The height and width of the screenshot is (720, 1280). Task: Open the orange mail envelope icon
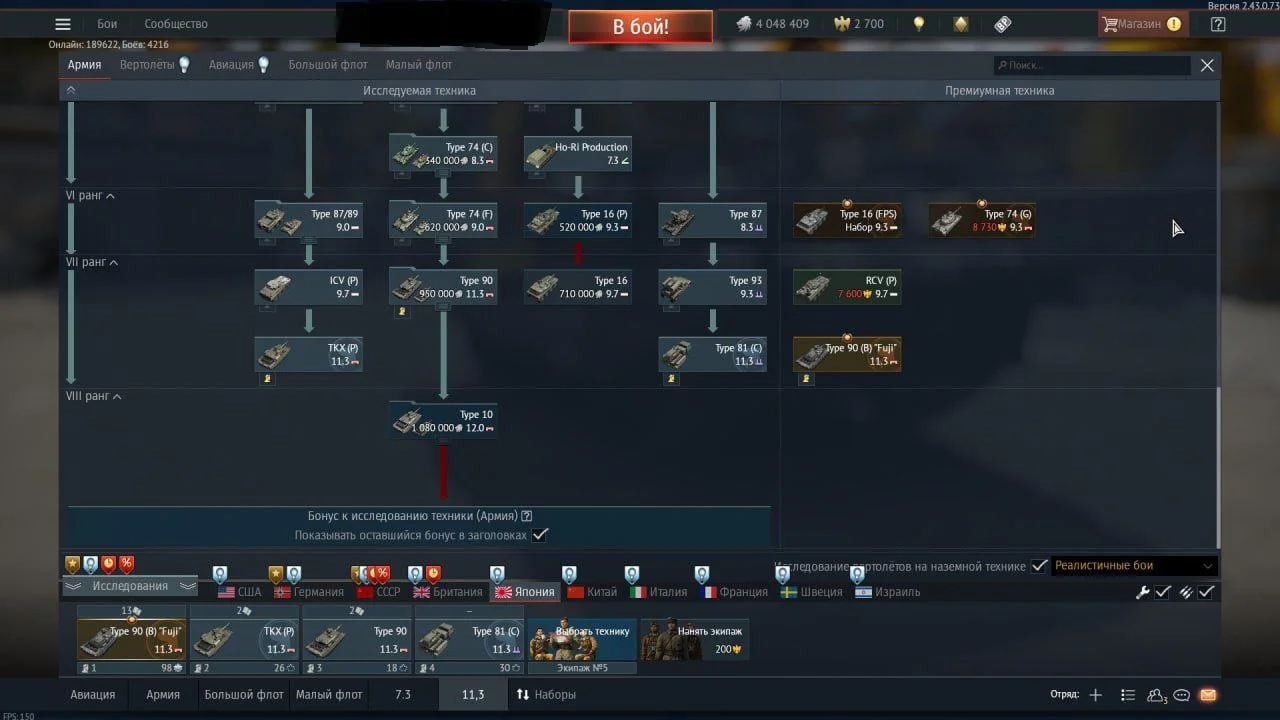(1208, 695)
